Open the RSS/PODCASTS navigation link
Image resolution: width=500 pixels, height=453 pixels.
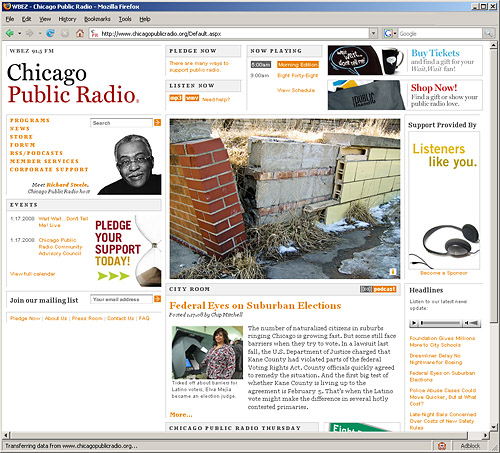click(x=36, y=153)
